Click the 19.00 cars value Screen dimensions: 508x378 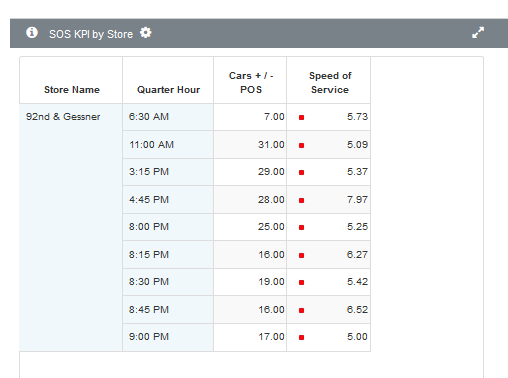click(271, 282)
